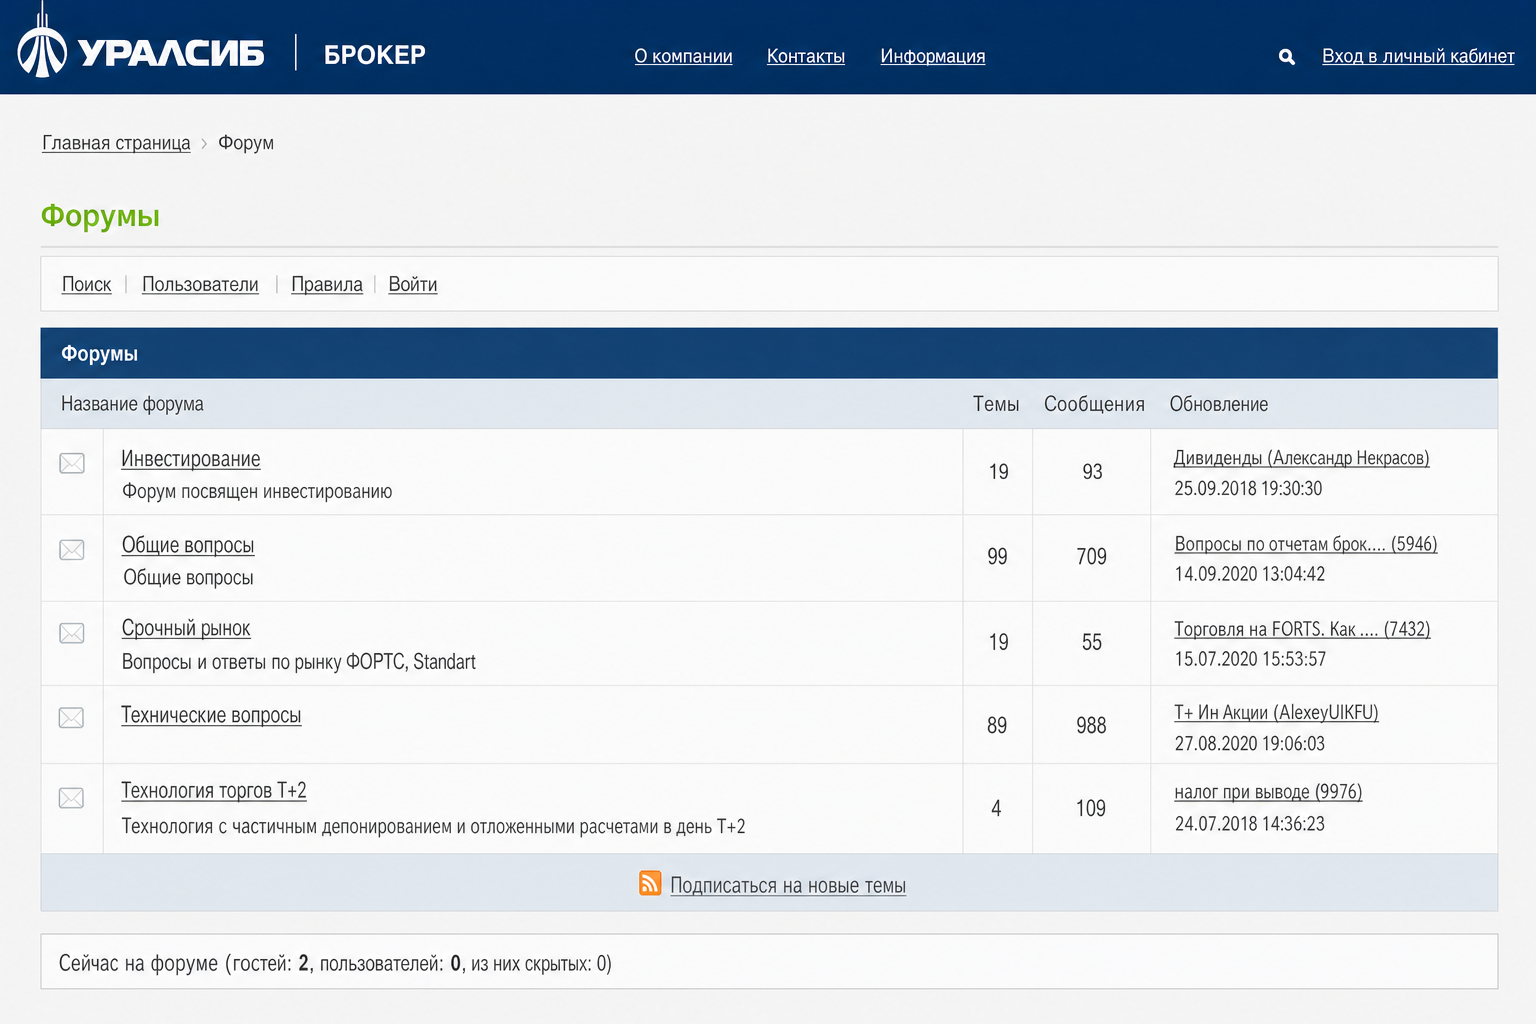The width and height of the screenshot is (1536, 1024).
Task: Click message count 109 for Технология торгов
Action: (x=1091, y=808)
